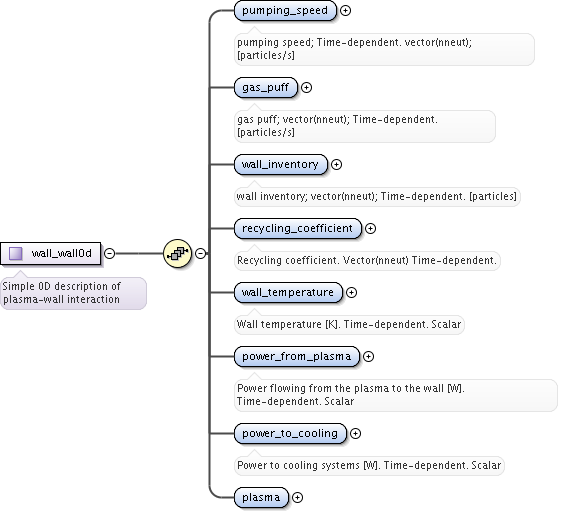Screen dimensions: 565x513
Task: Select the wall_wall0d type box
Action: coord(50,254)
